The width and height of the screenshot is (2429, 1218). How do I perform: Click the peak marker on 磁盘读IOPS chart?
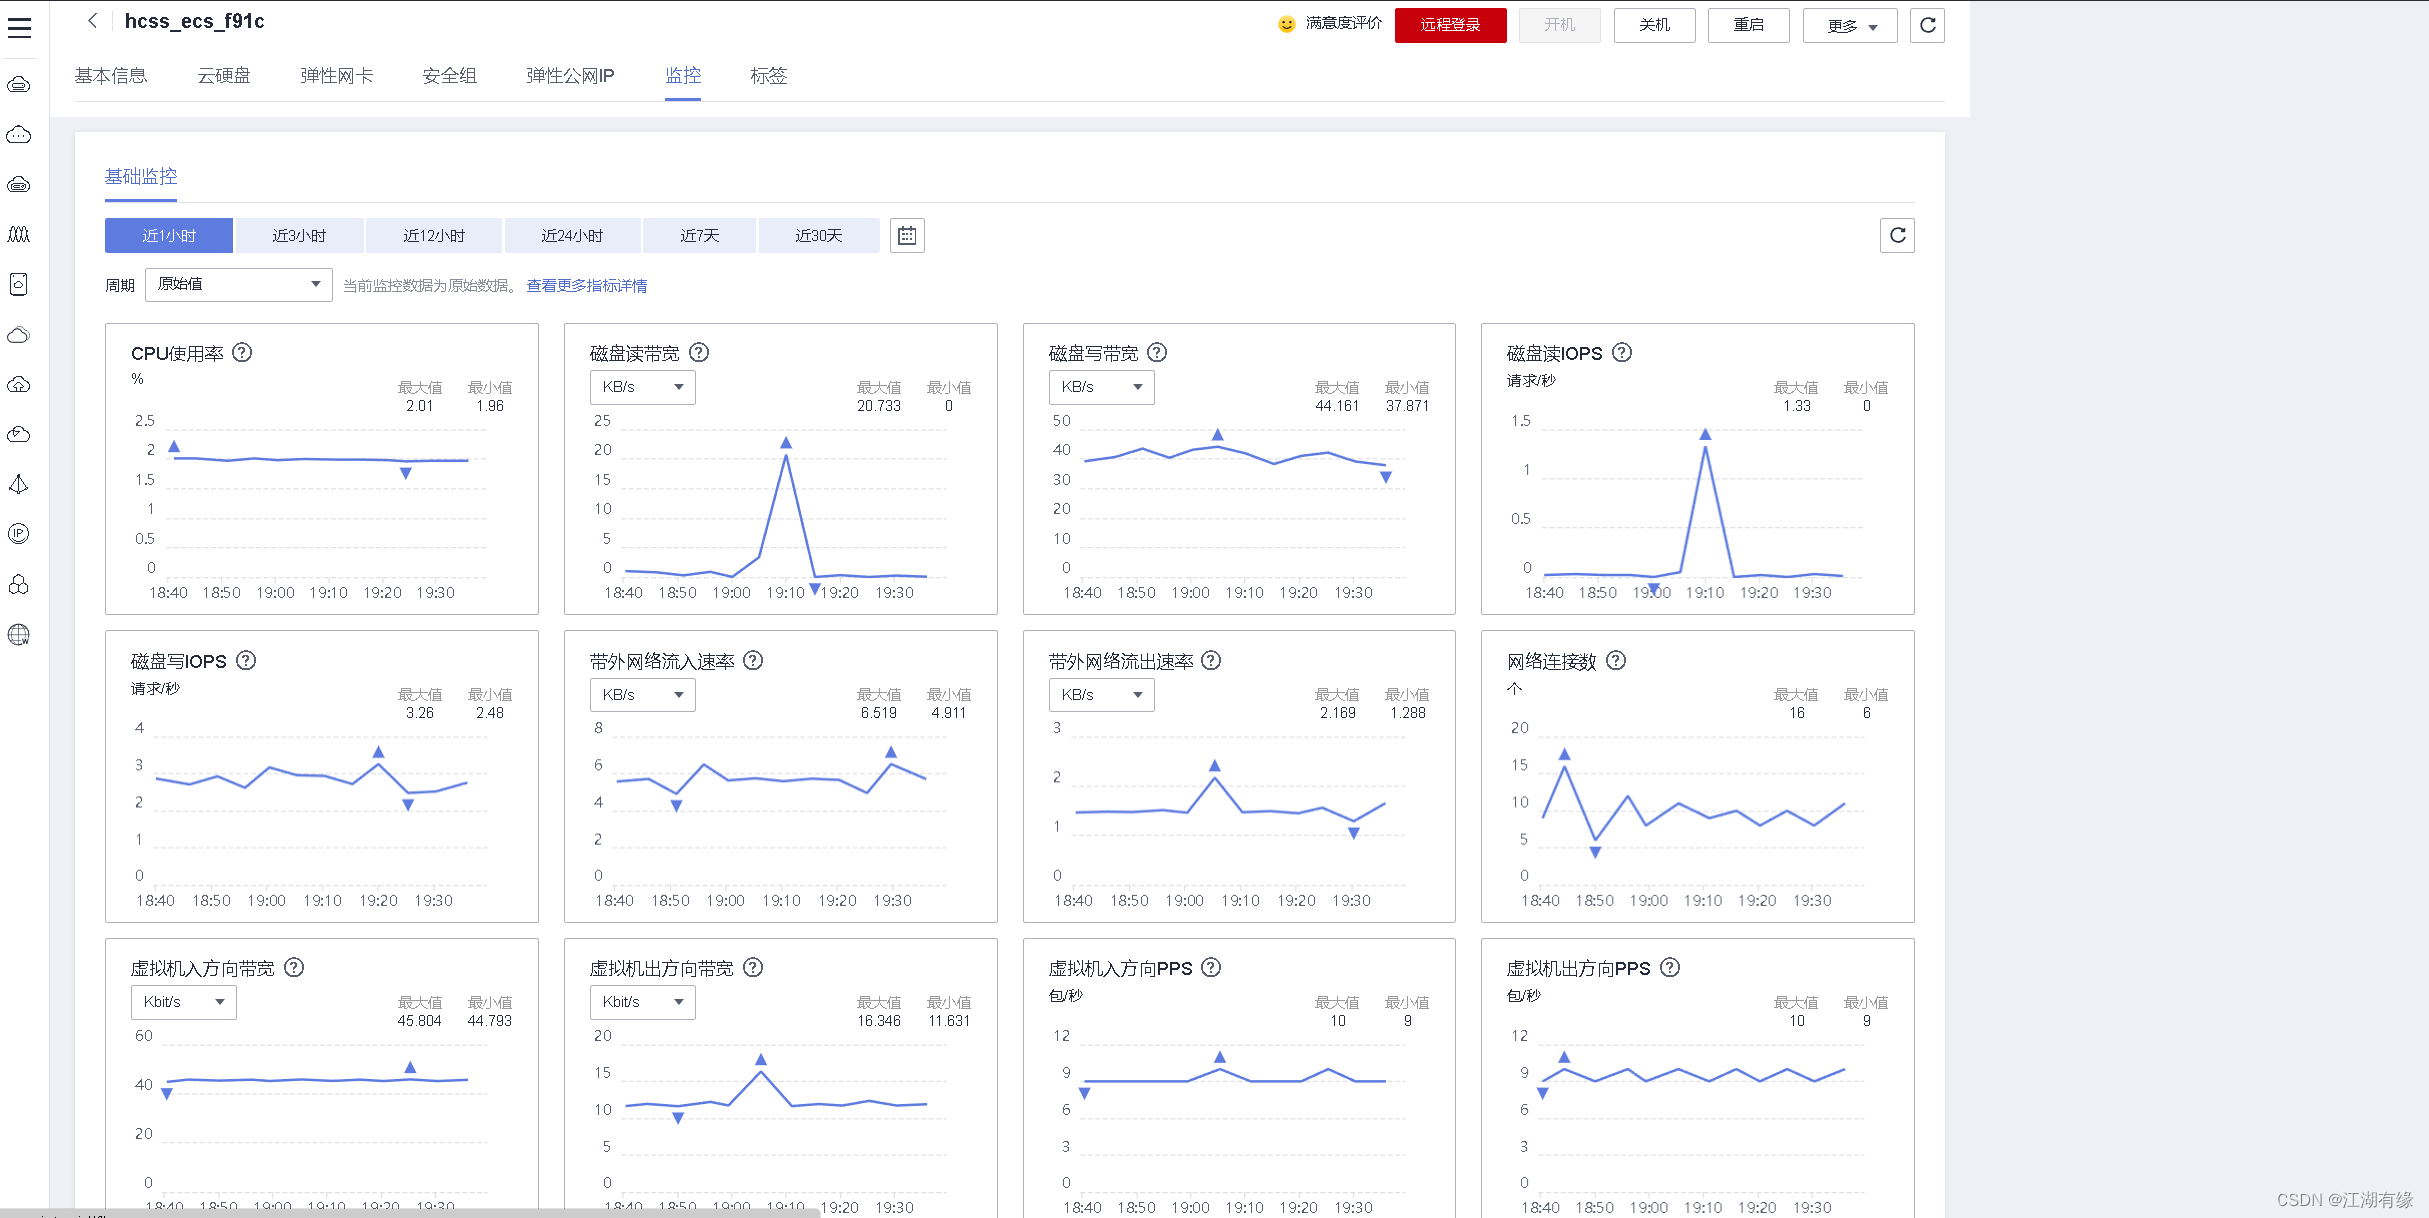(1705, 434)
